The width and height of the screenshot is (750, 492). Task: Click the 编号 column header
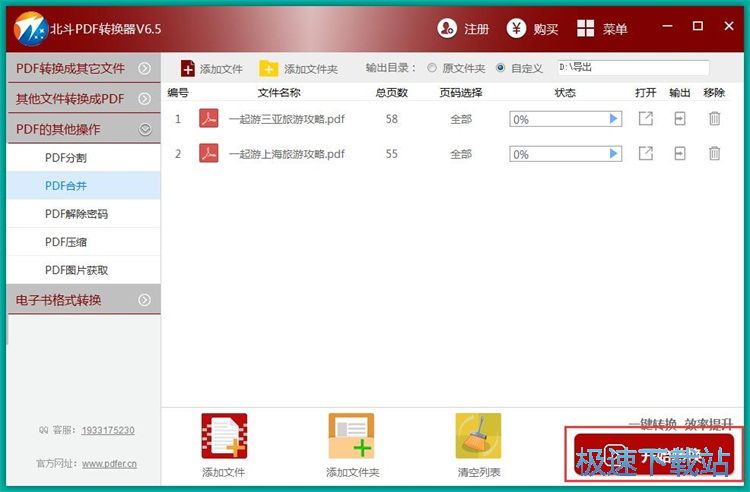click(178, 93)
